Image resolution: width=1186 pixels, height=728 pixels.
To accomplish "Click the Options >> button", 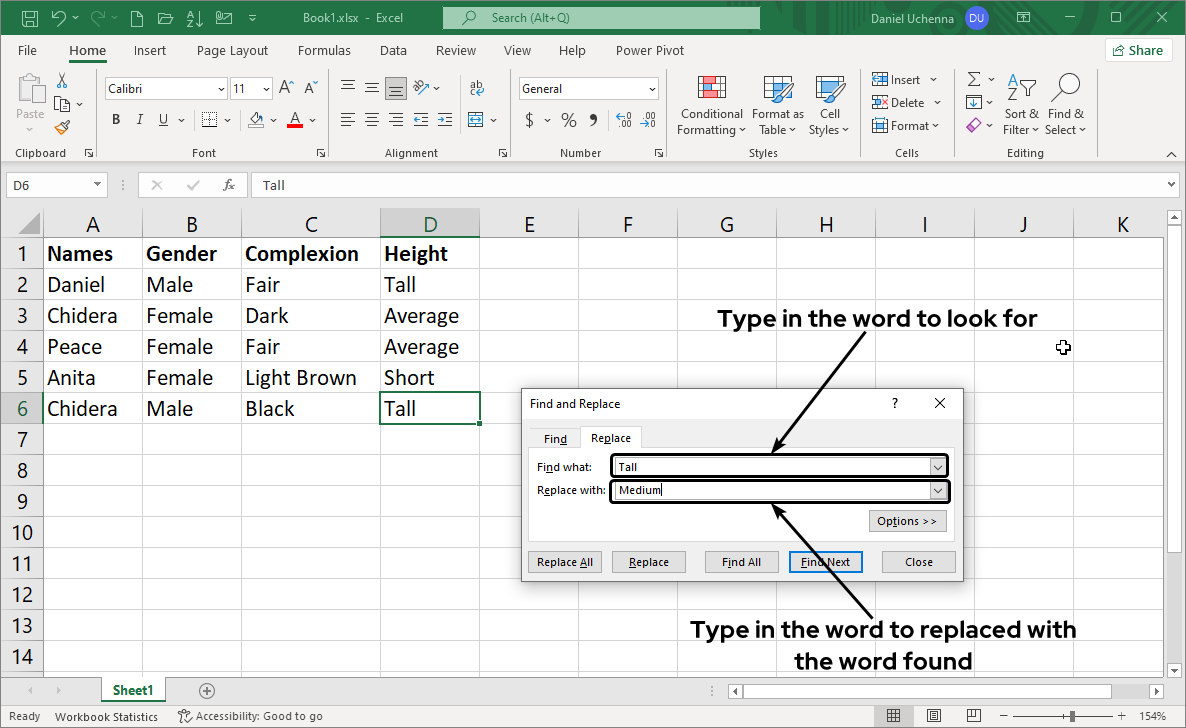I will tap(907, 521).
